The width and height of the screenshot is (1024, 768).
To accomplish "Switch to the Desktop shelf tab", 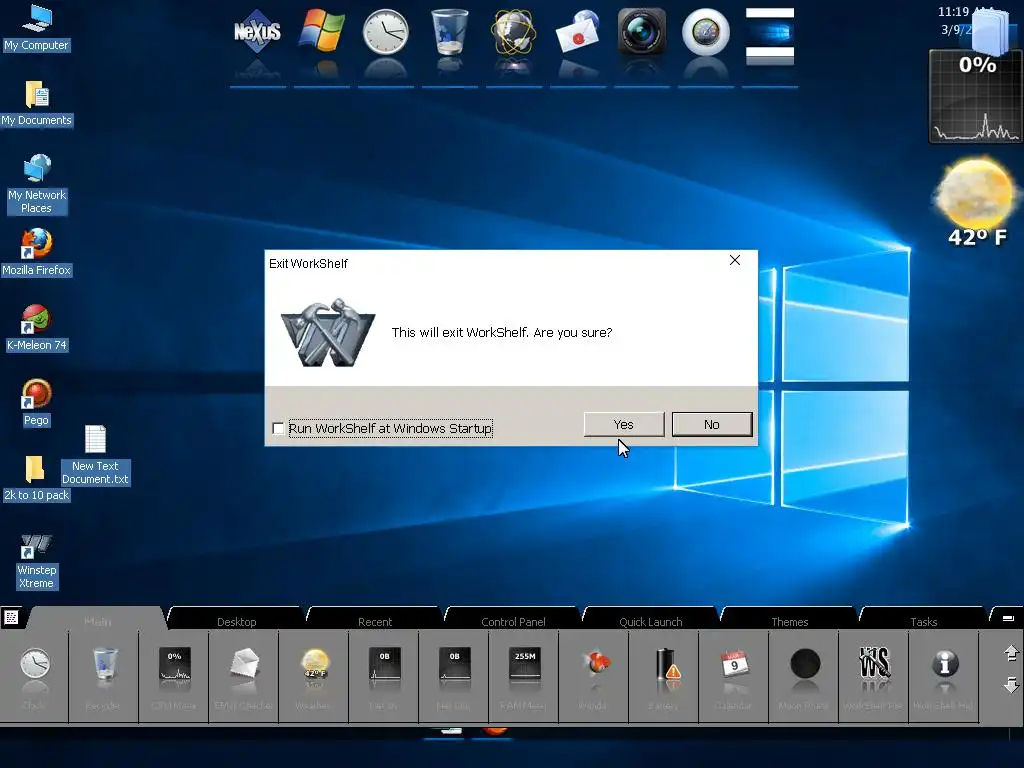I will [x=236, y=621].
